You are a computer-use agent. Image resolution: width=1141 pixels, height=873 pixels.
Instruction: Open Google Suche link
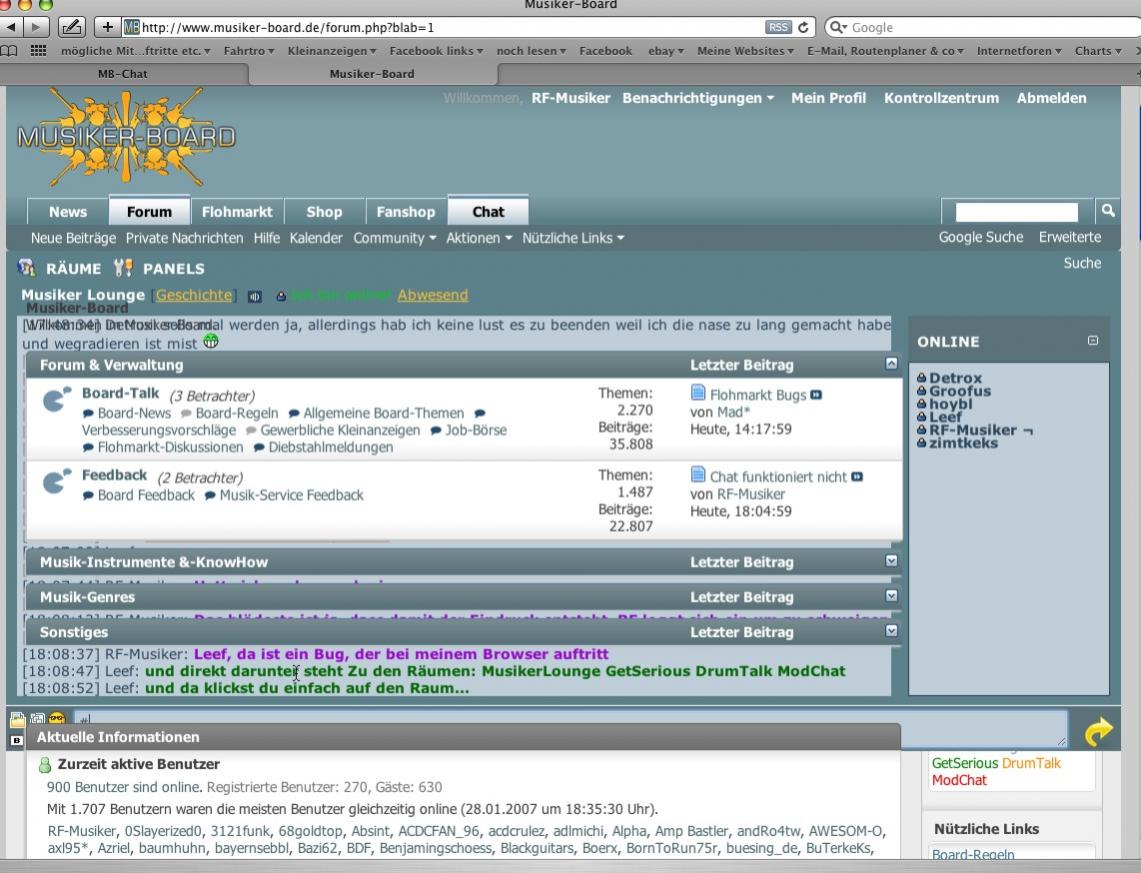click(x=980, y=237)
